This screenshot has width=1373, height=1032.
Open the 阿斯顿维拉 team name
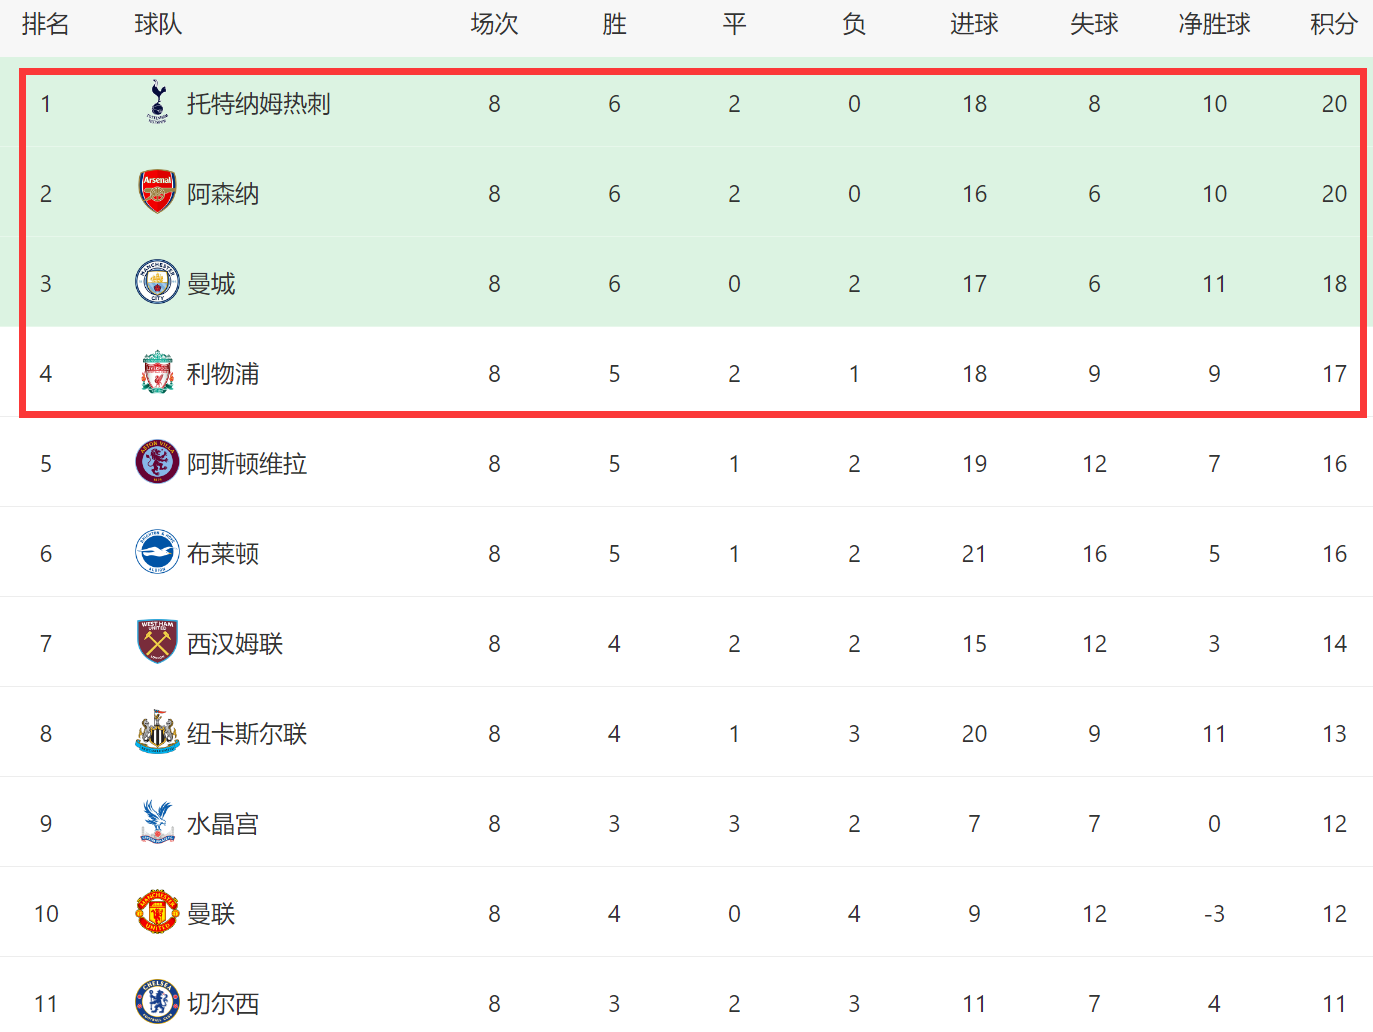(247, 464)
